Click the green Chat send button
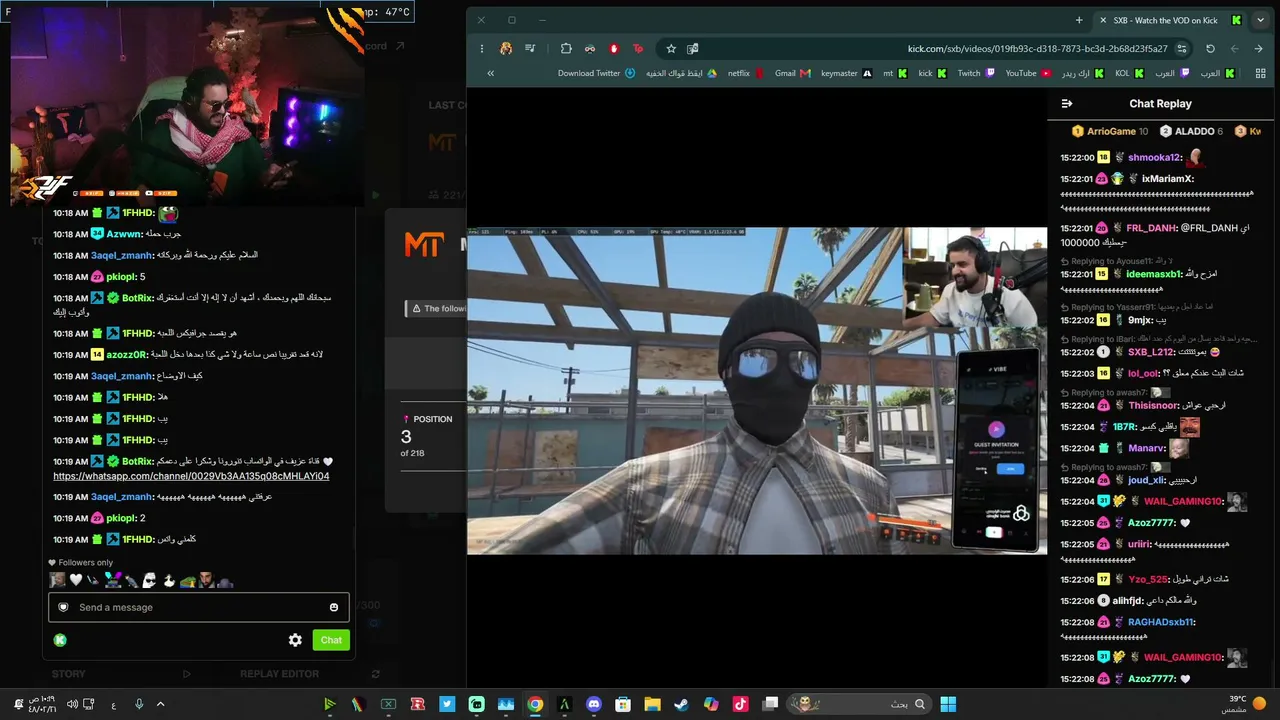 coord(331,640)
